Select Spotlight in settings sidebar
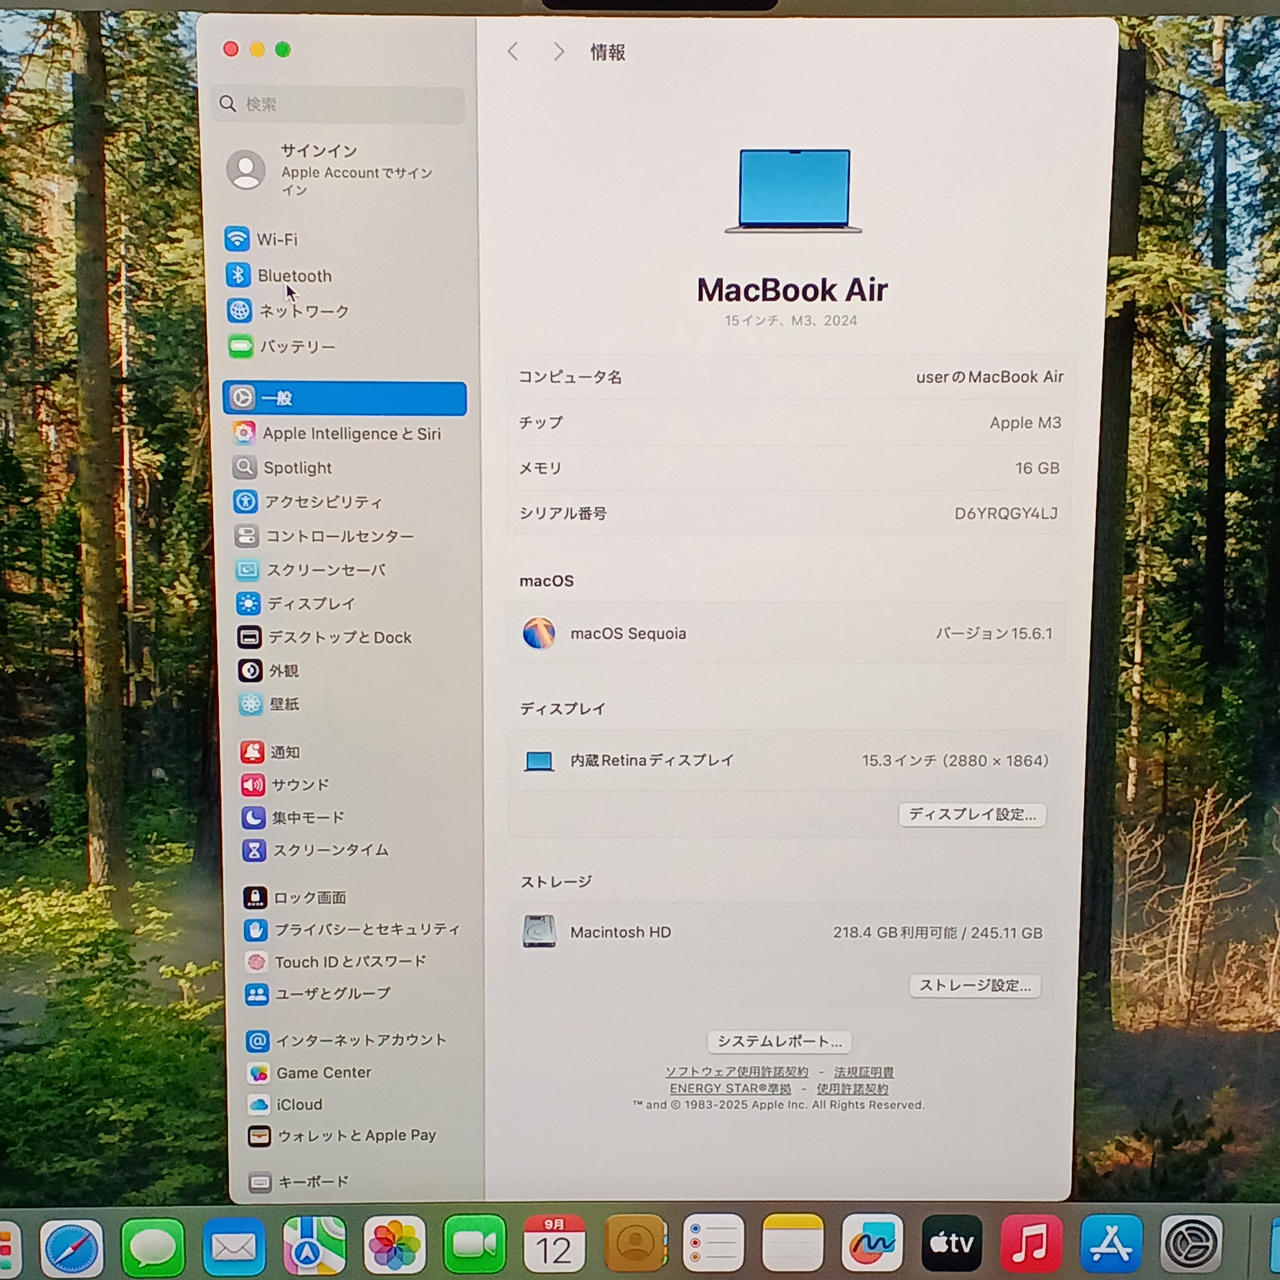This screenshot has width=1280, height=1280. pyautogui.click(x=296, y=468)
